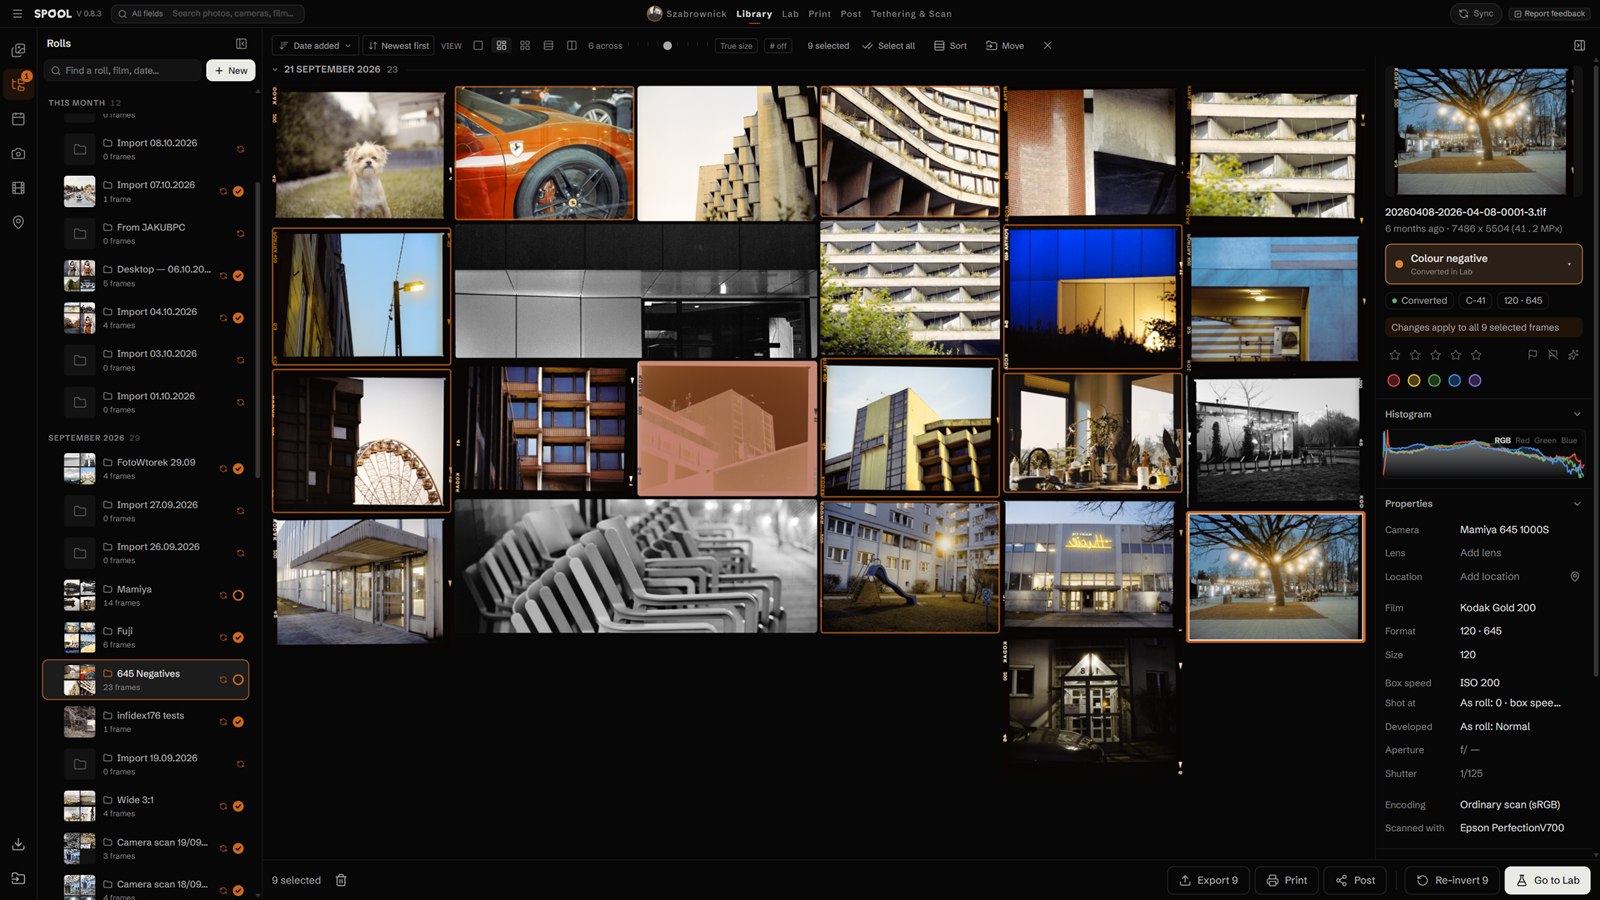Click Export 9 button
The width and height of the screenshot is (1600, 900).
pyautogui.click(x=1208, y=880)
